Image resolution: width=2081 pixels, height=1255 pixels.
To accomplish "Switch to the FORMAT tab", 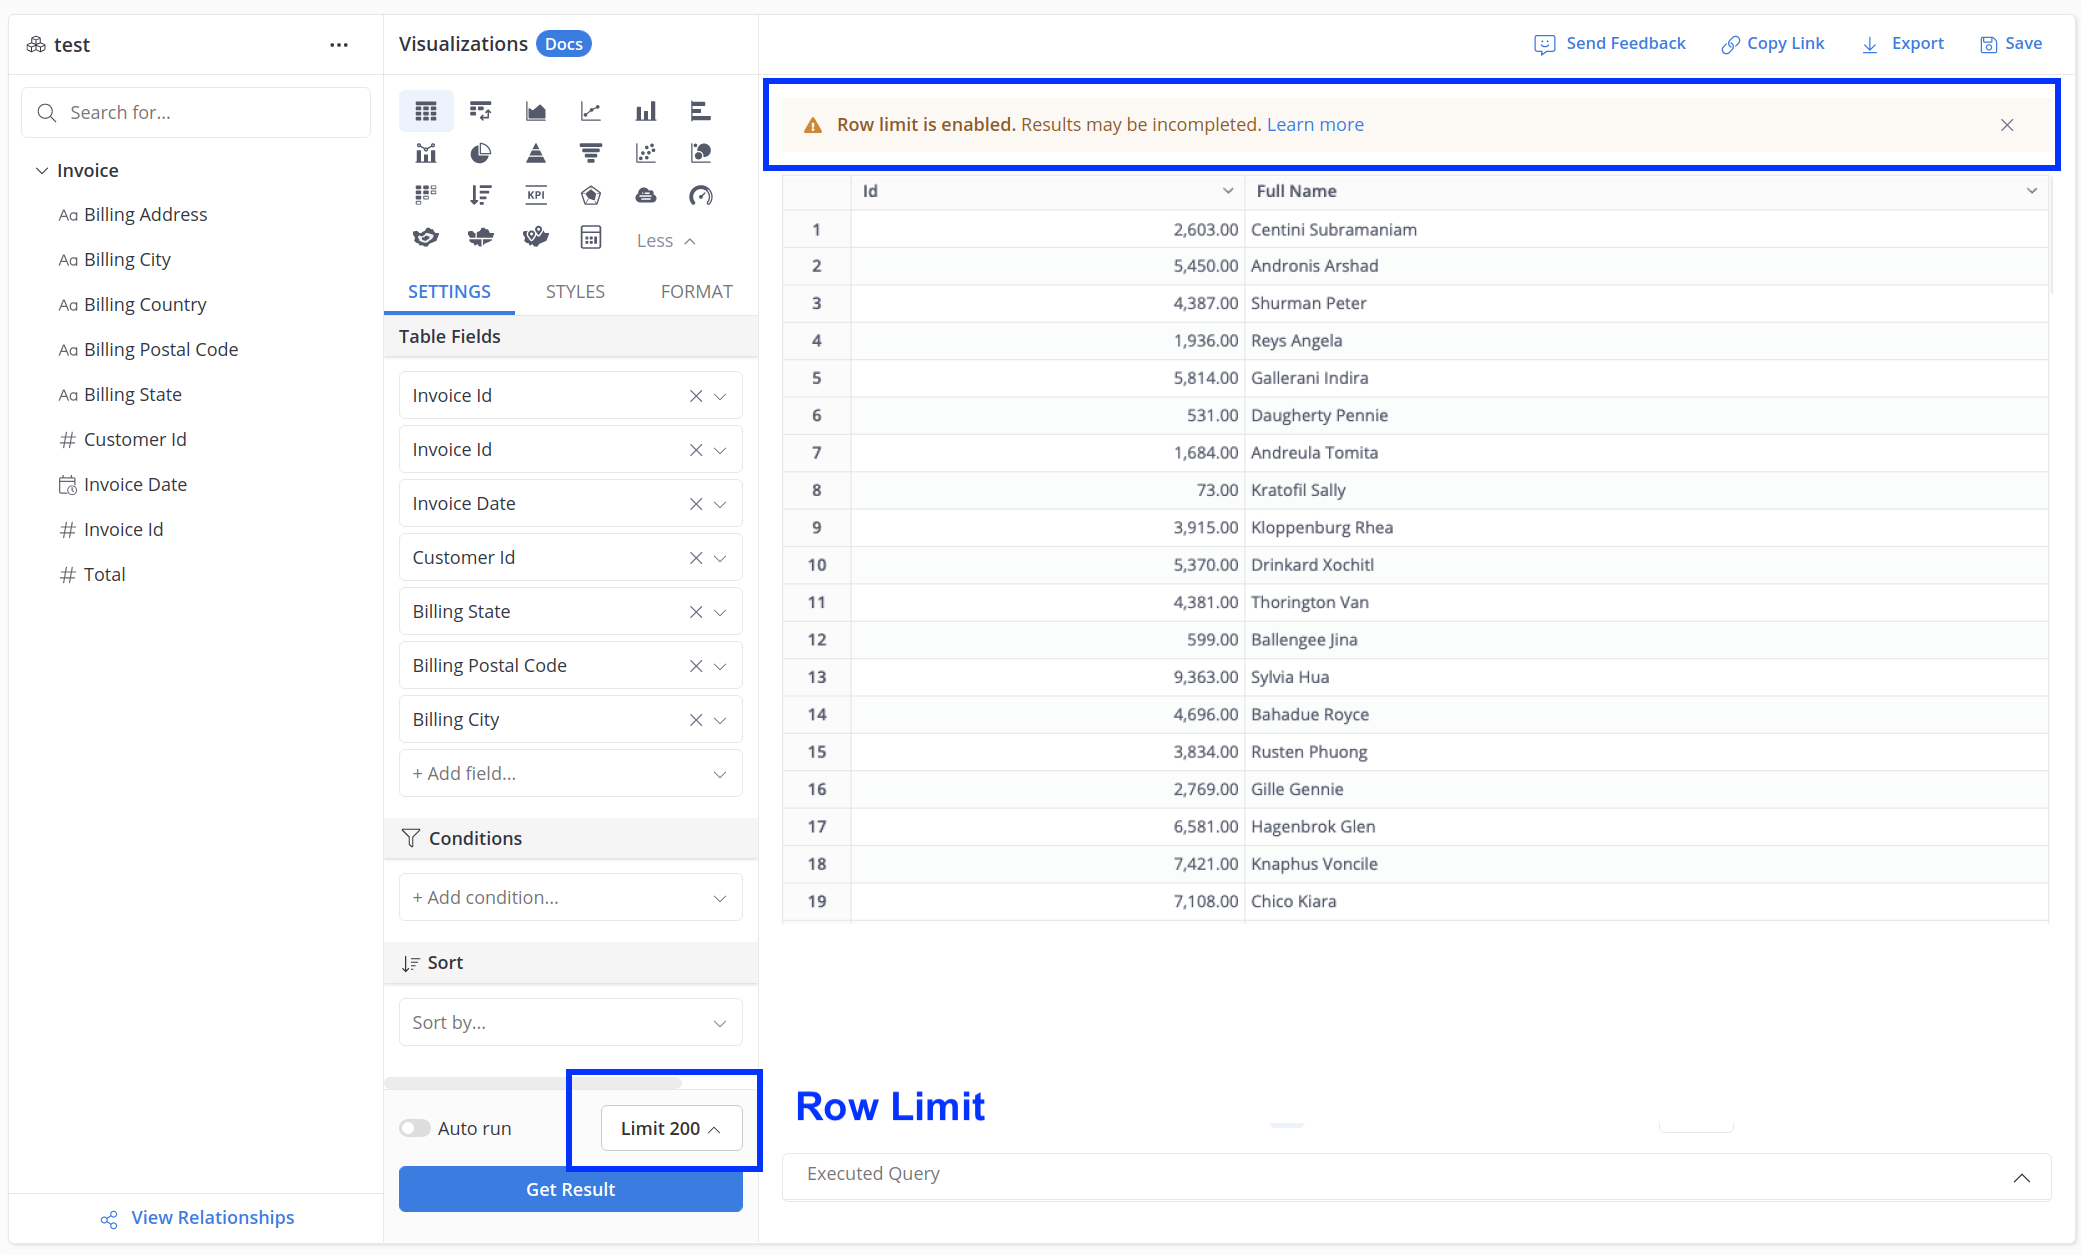I will (697, 292).
